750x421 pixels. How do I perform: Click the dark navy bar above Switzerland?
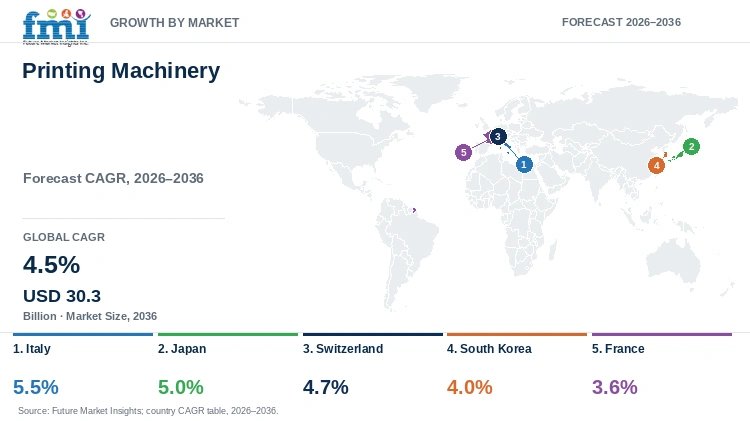coord(373,334)
